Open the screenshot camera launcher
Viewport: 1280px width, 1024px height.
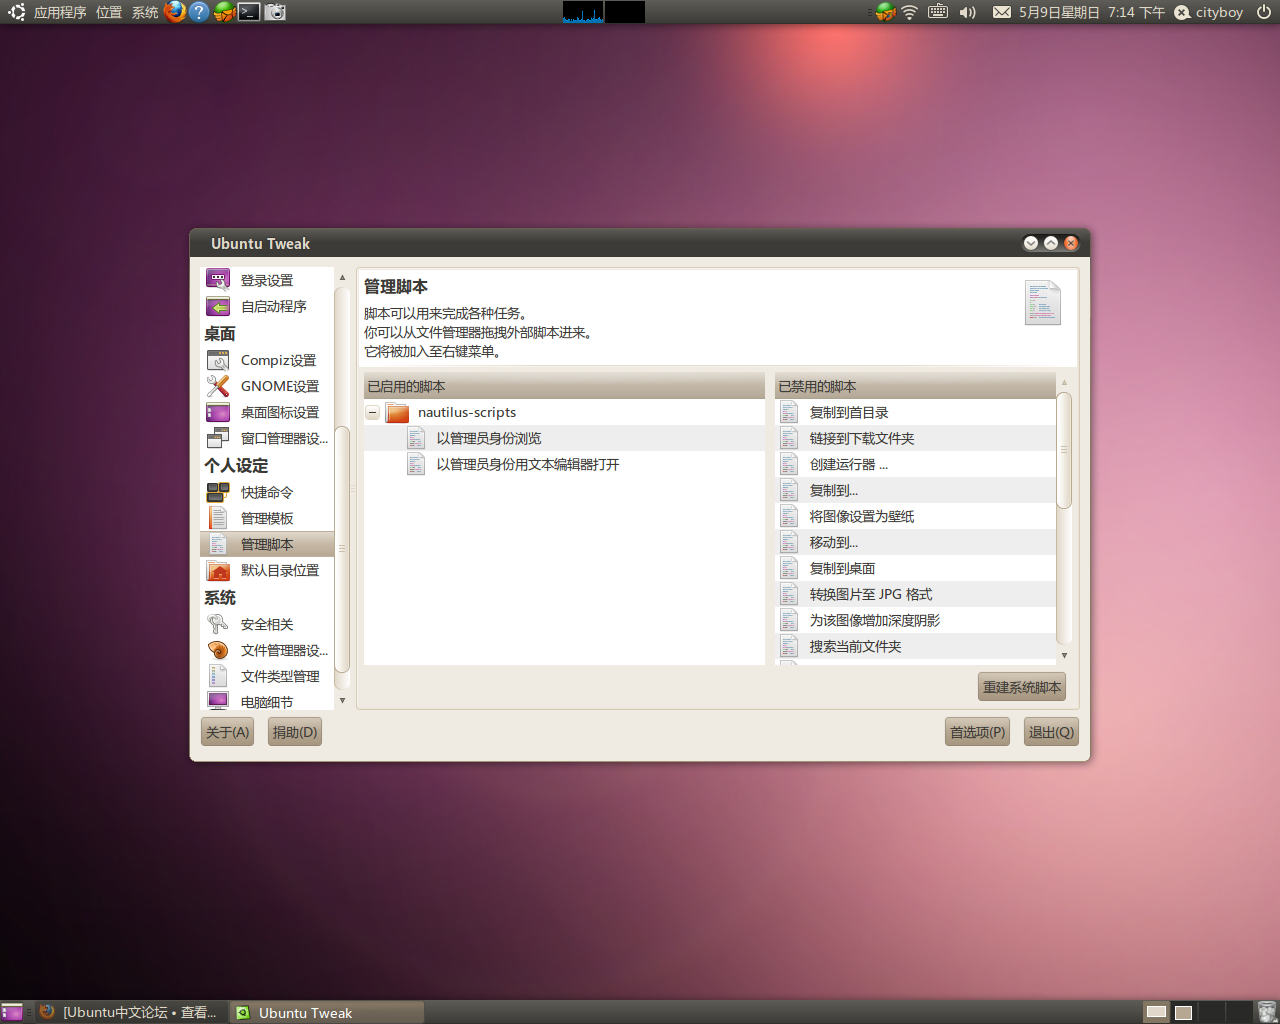pyautogui.click(x=275, y=12)
